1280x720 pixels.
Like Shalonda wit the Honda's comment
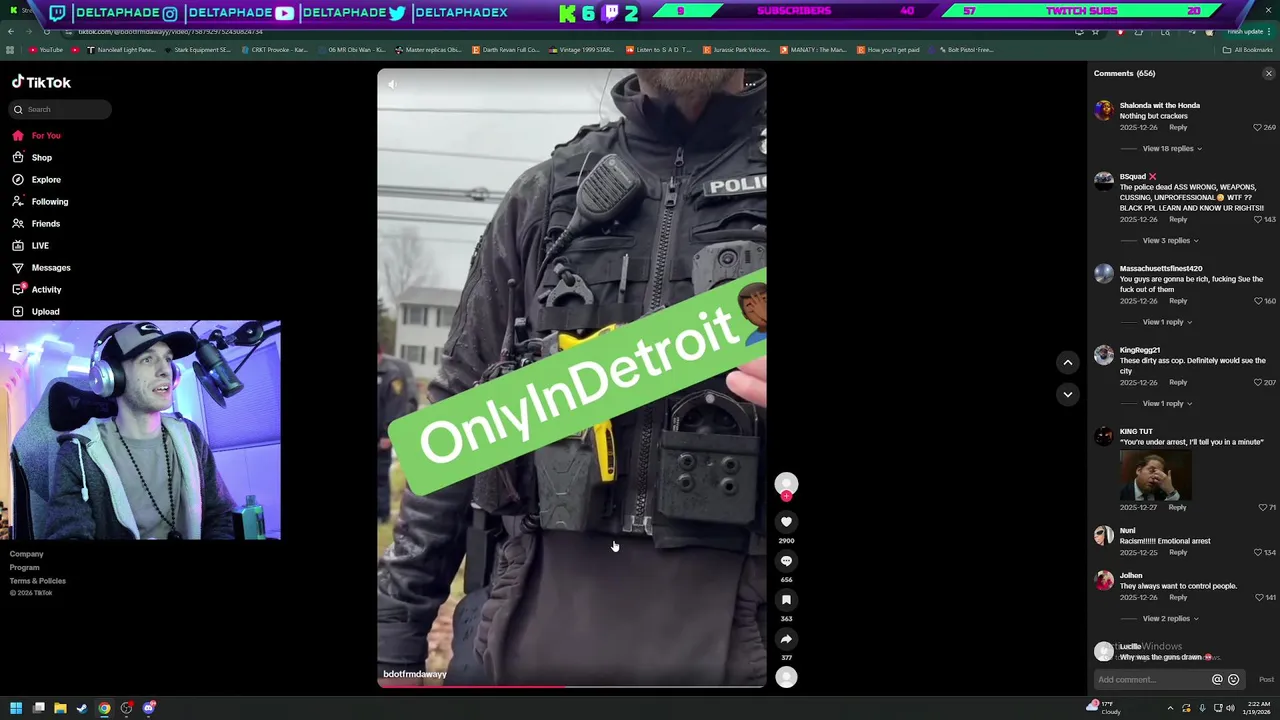click(x=1258, y=128)
